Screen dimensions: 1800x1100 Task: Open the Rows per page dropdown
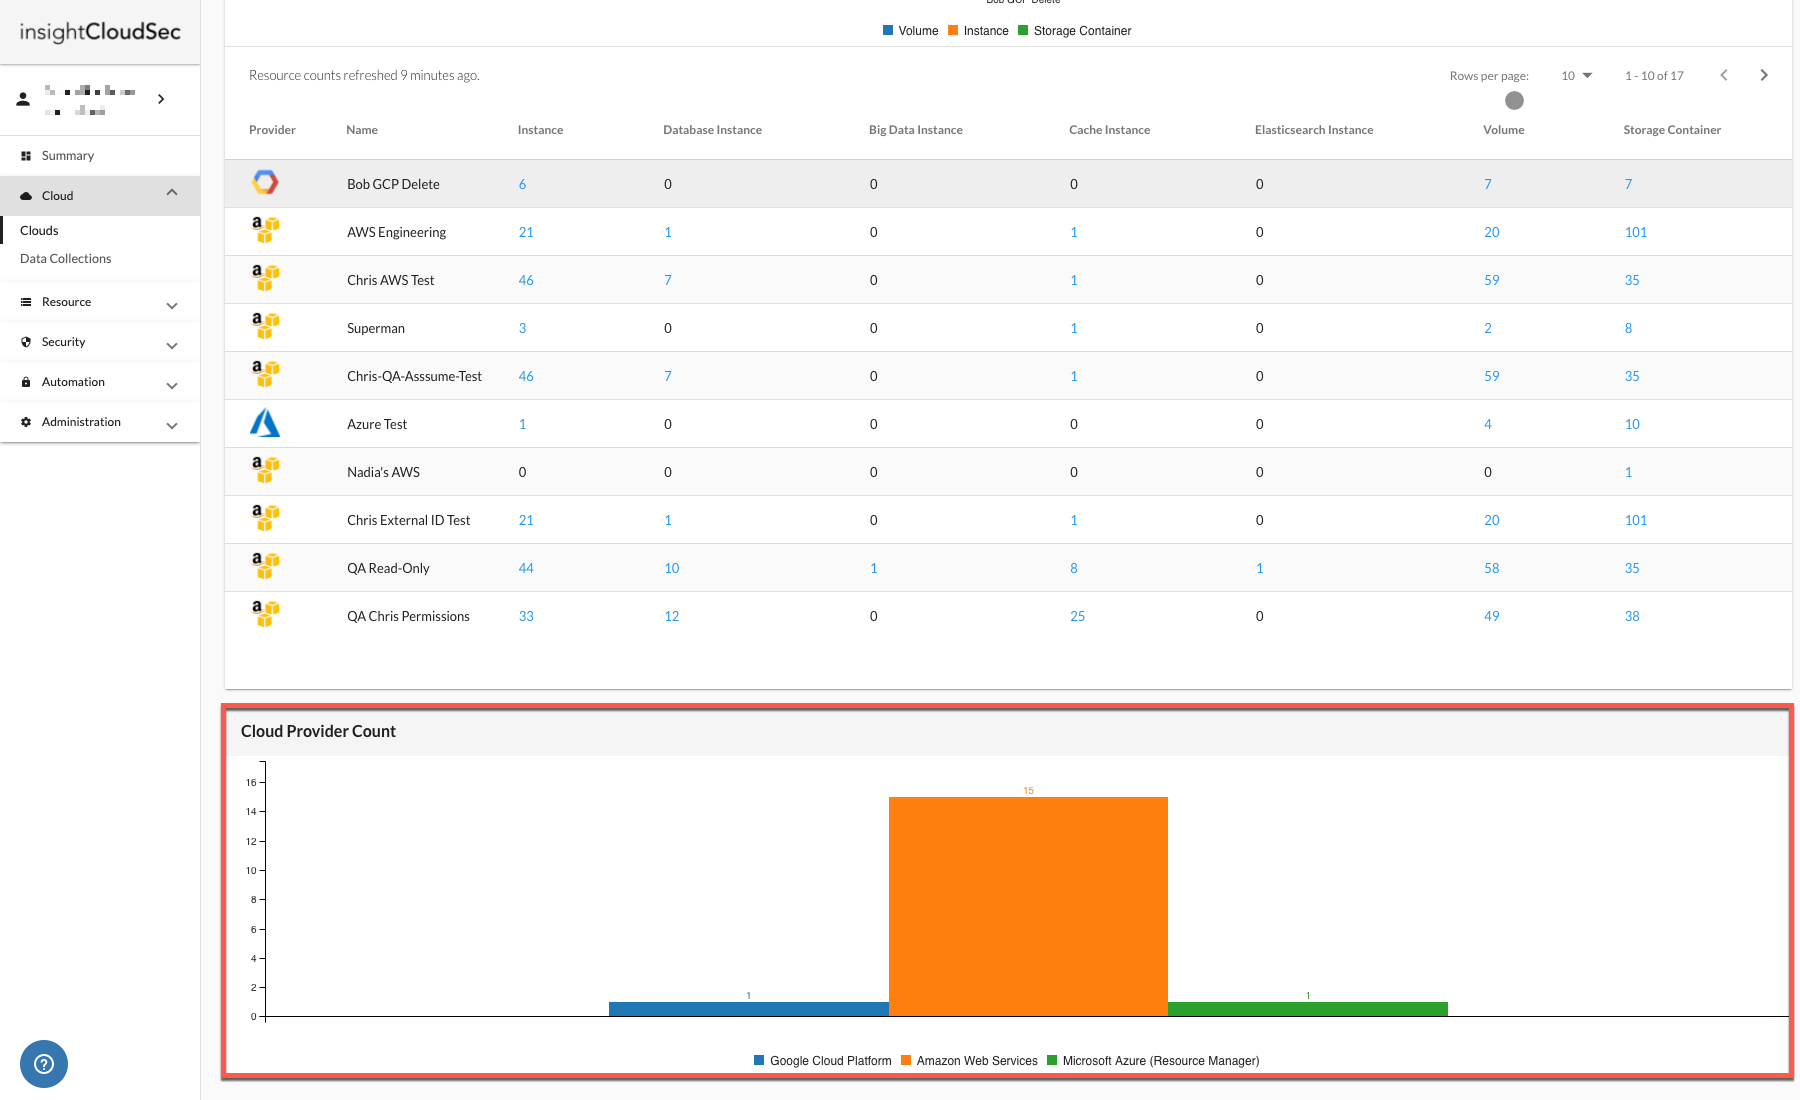[1577, 76]
